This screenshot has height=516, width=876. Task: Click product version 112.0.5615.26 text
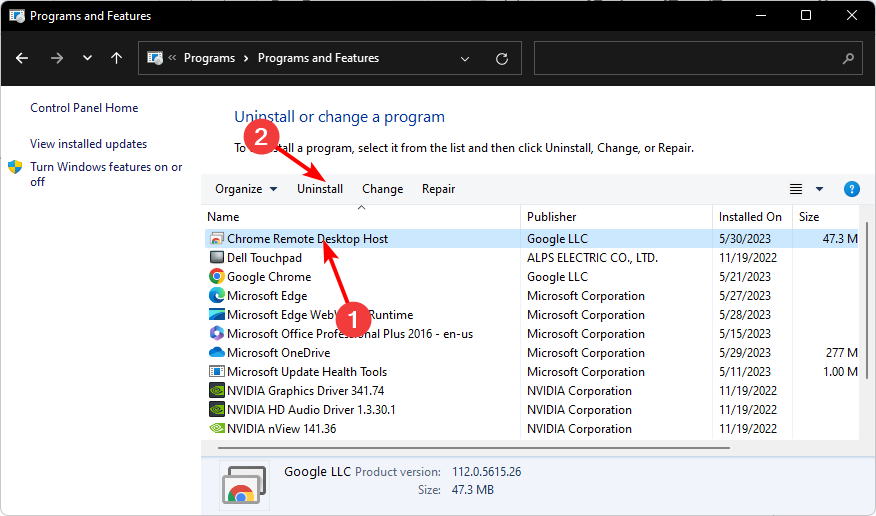[x=487, y=472]
